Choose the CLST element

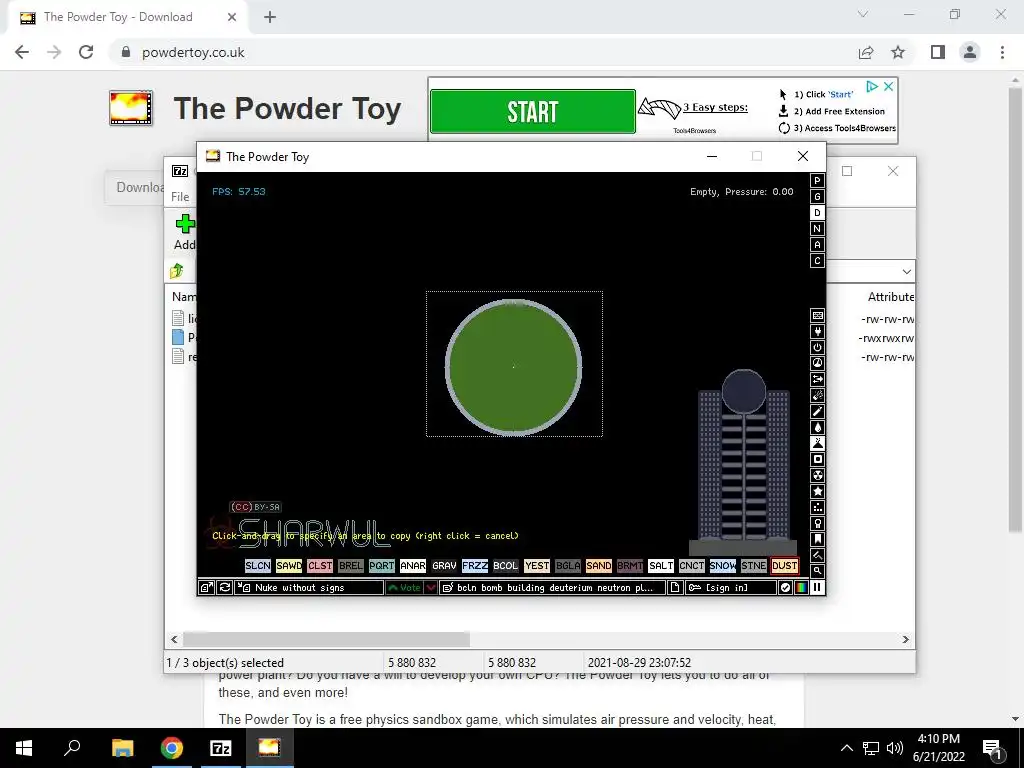click(320, 566)
